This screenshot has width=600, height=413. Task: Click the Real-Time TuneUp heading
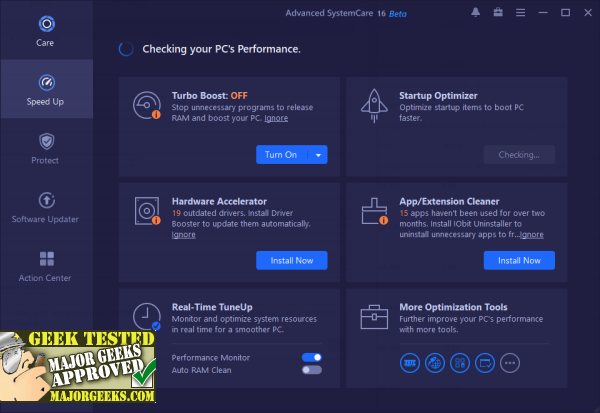212,307
